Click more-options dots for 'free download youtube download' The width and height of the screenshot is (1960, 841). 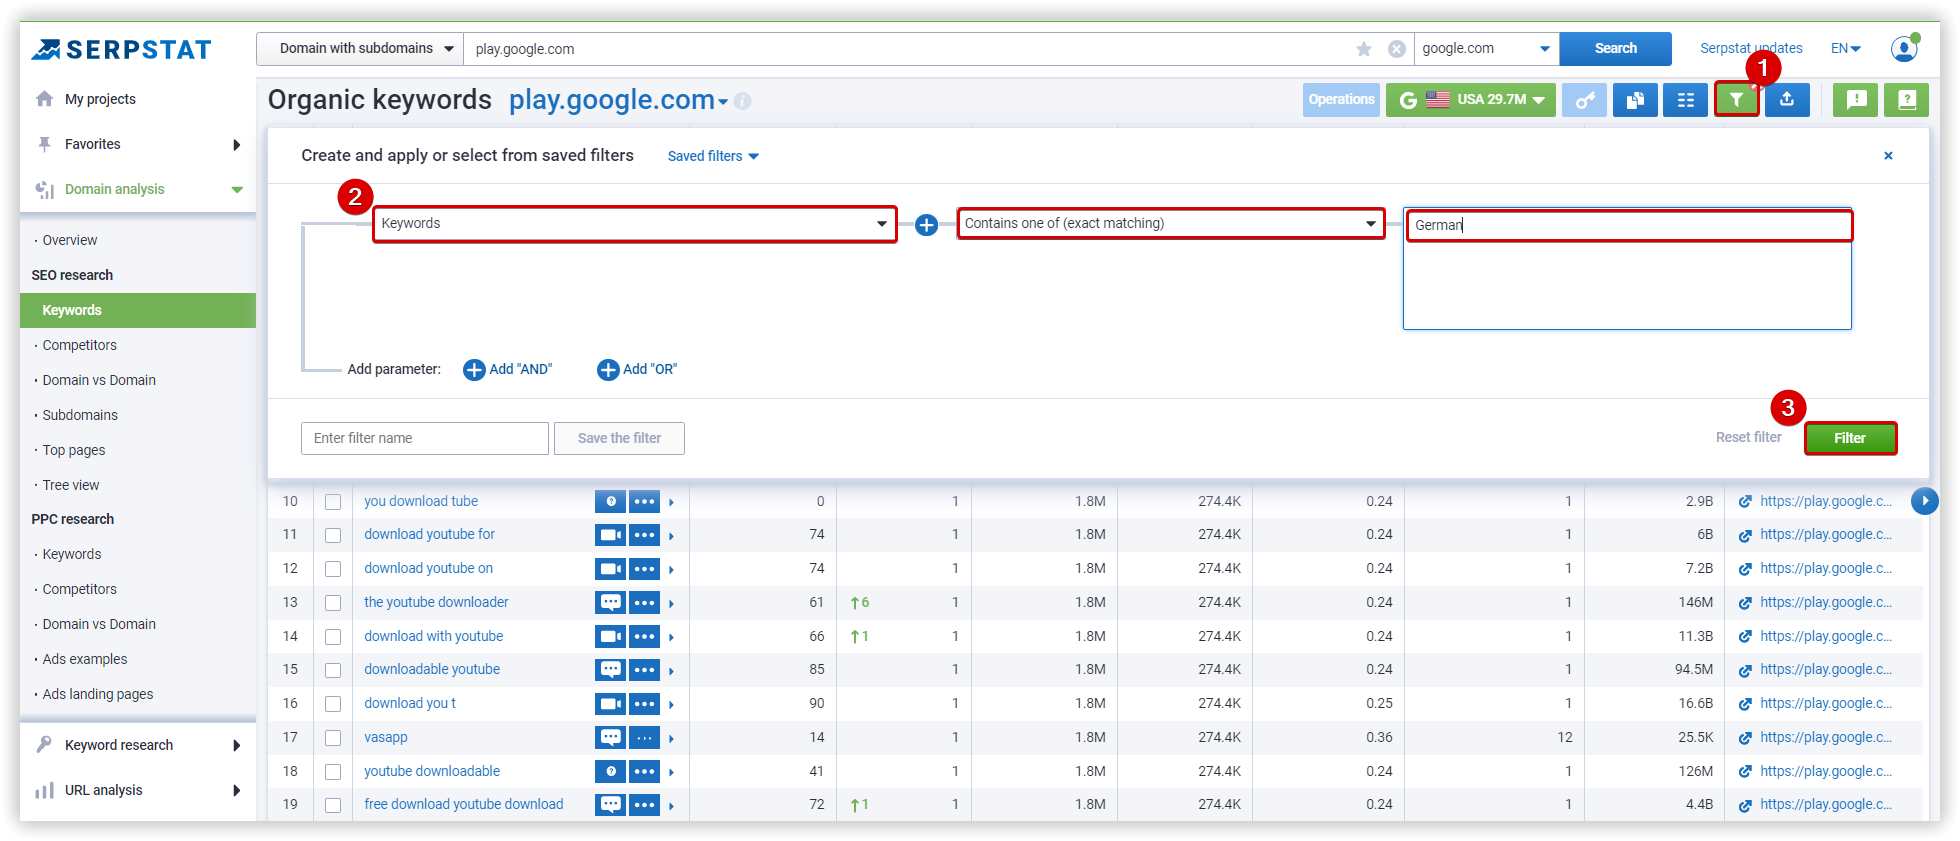644,805
